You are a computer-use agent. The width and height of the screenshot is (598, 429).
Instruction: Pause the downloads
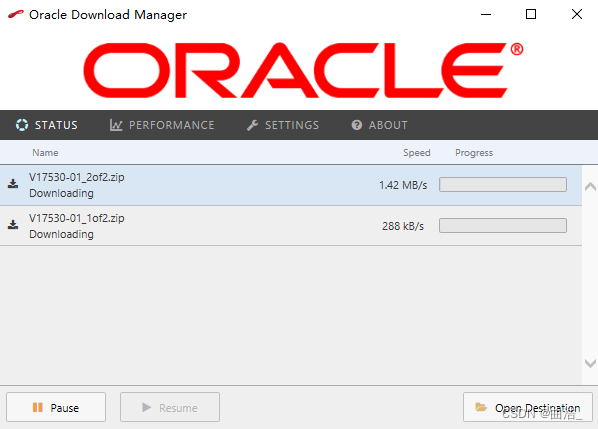click(56, 407)
